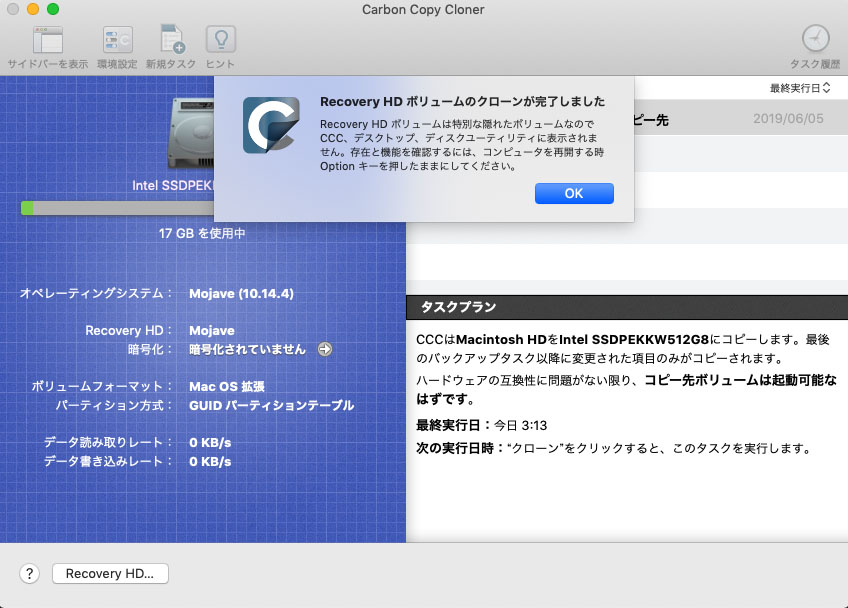Click the '次の実行日時' next run line
Viewport: 848px width, 608px height.
(614, 448)
